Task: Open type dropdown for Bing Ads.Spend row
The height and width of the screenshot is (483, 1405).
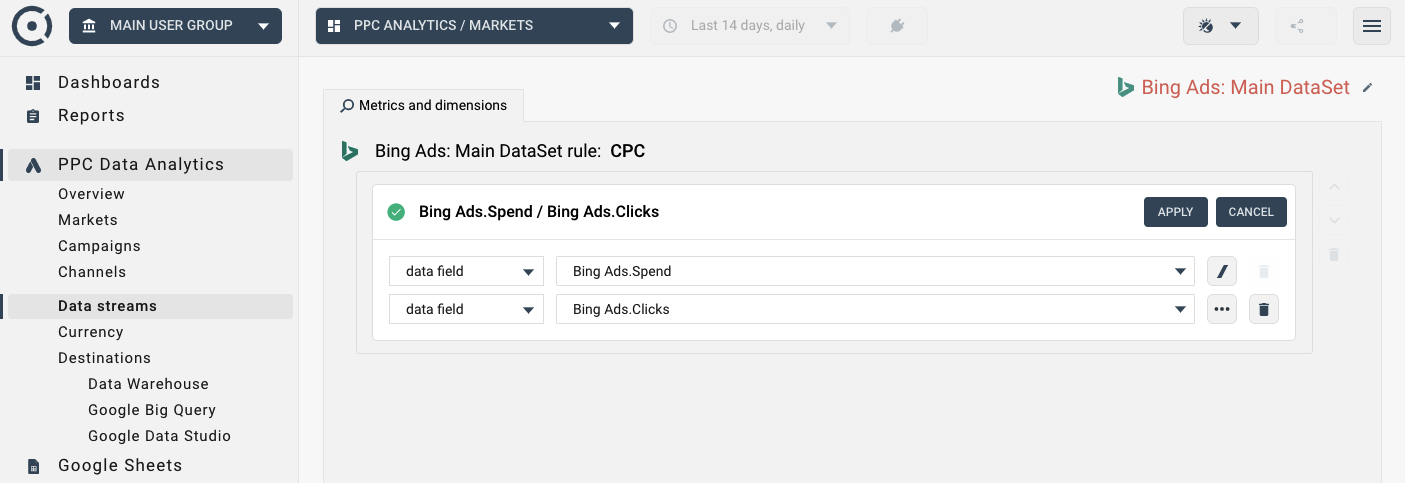Action: pyautogui.click(x=466, y=271)
